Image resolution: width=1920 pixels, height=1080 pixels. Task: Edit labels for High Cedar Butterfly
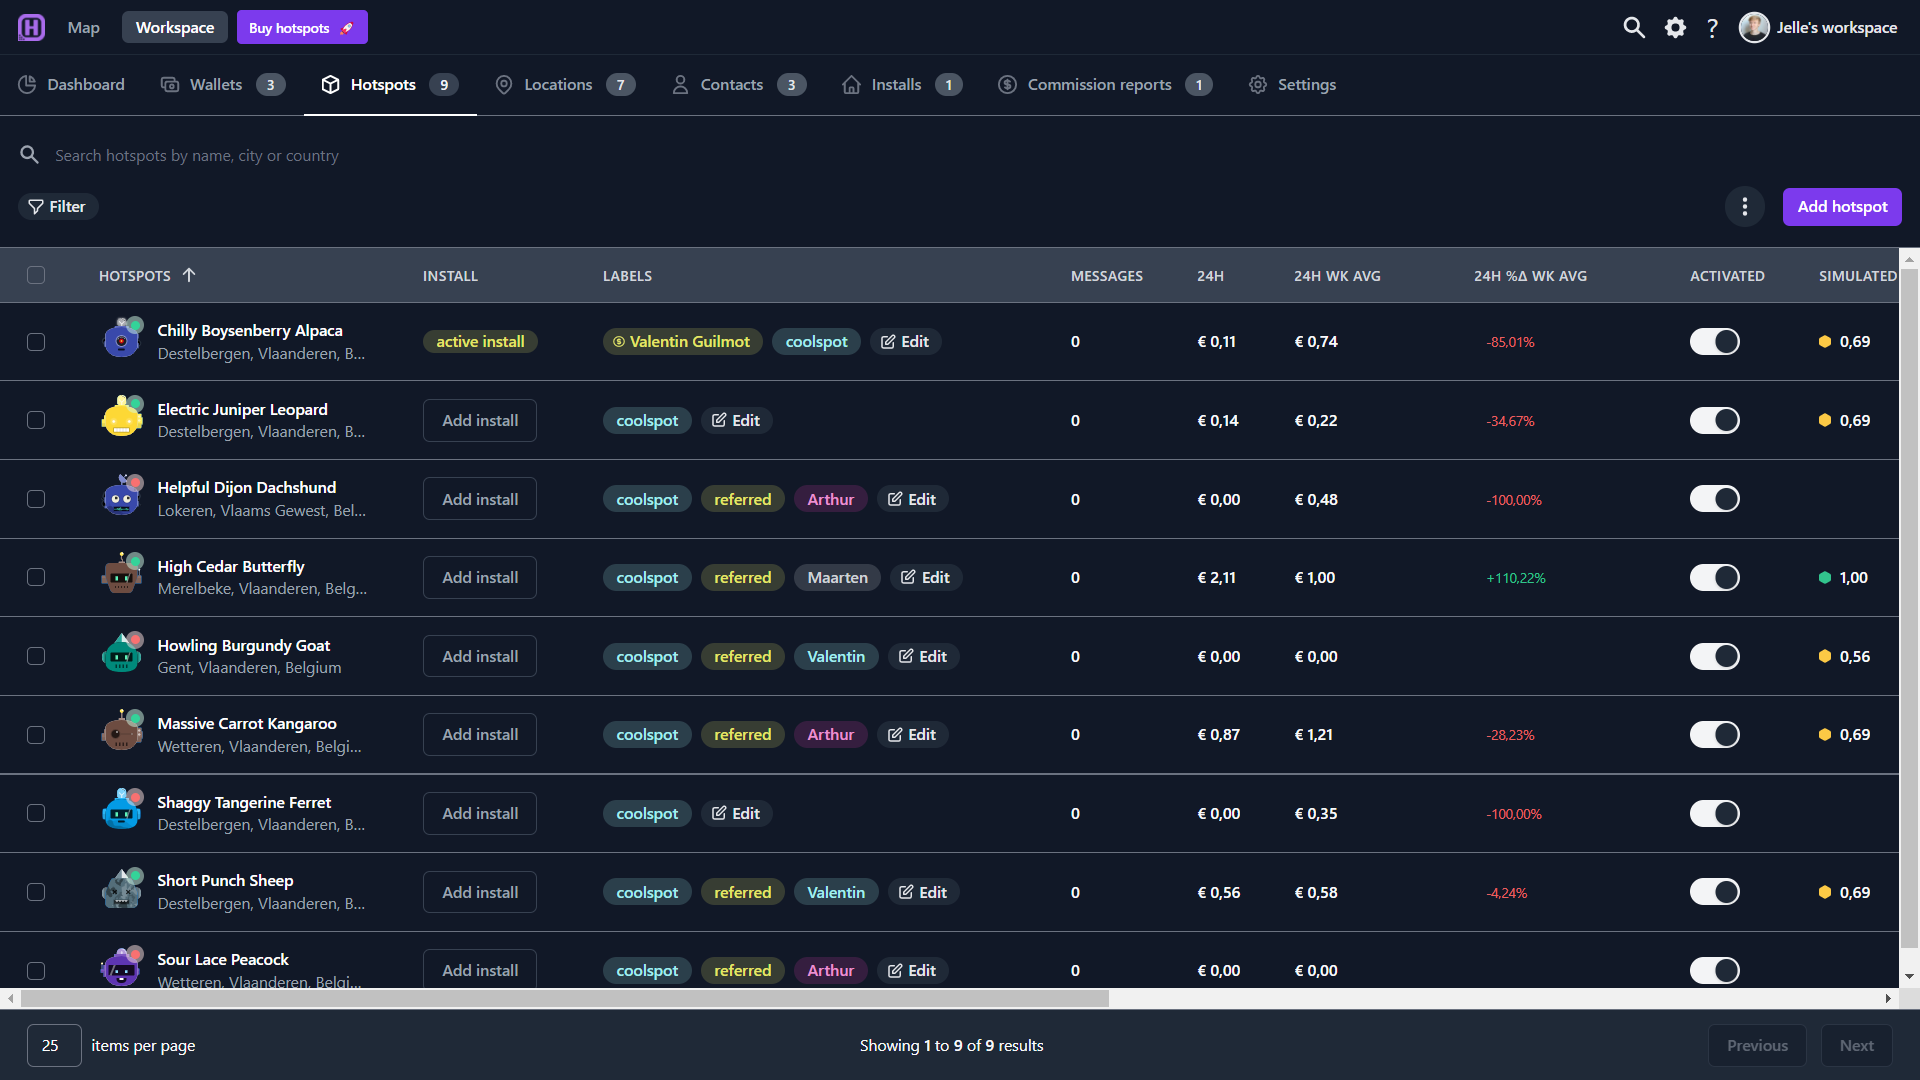[925, 577]
